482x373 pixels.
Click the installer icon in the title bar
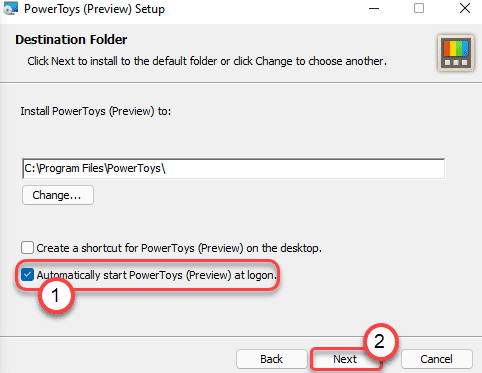point(10,8)
